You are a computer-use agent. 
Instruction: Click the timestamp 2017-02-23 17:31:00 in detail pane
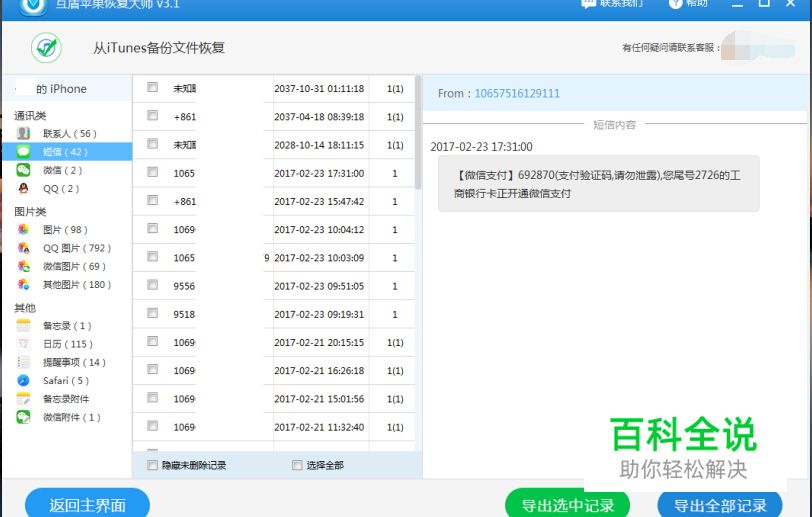point(482,147)
